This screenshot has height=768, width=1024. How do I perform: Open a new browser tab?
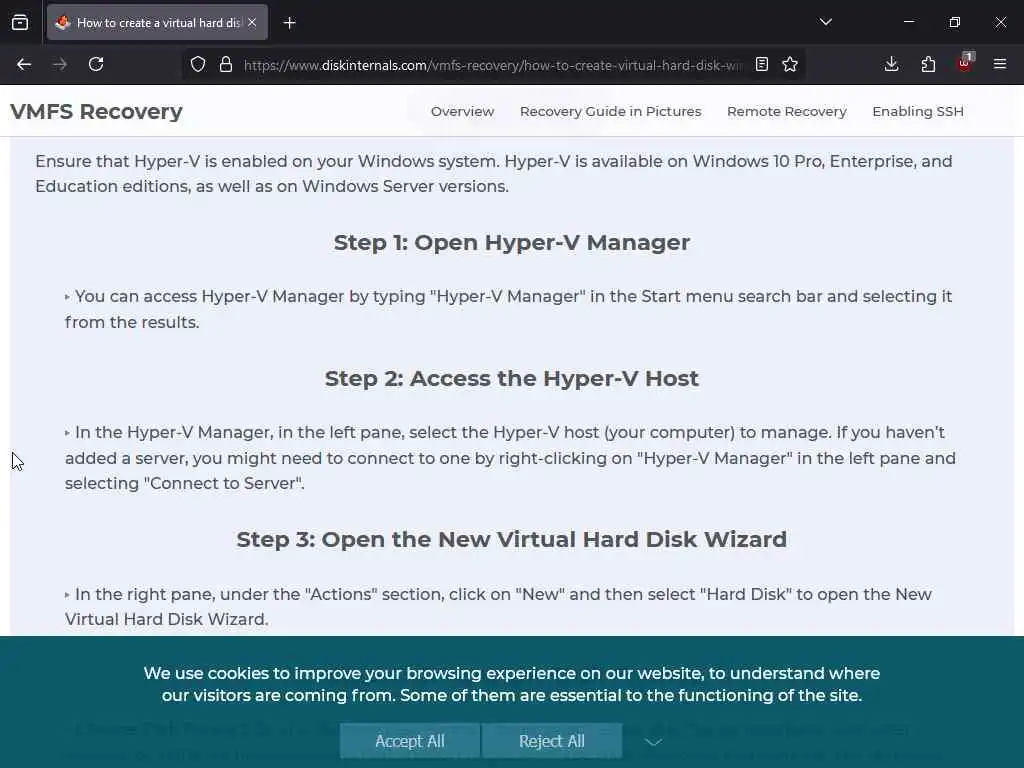pyautogui.click(x=289, y=23)
